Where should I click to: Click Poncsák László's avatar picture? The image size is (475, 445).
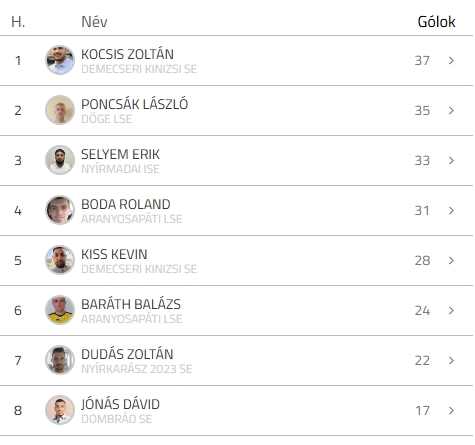pos(60,110)
